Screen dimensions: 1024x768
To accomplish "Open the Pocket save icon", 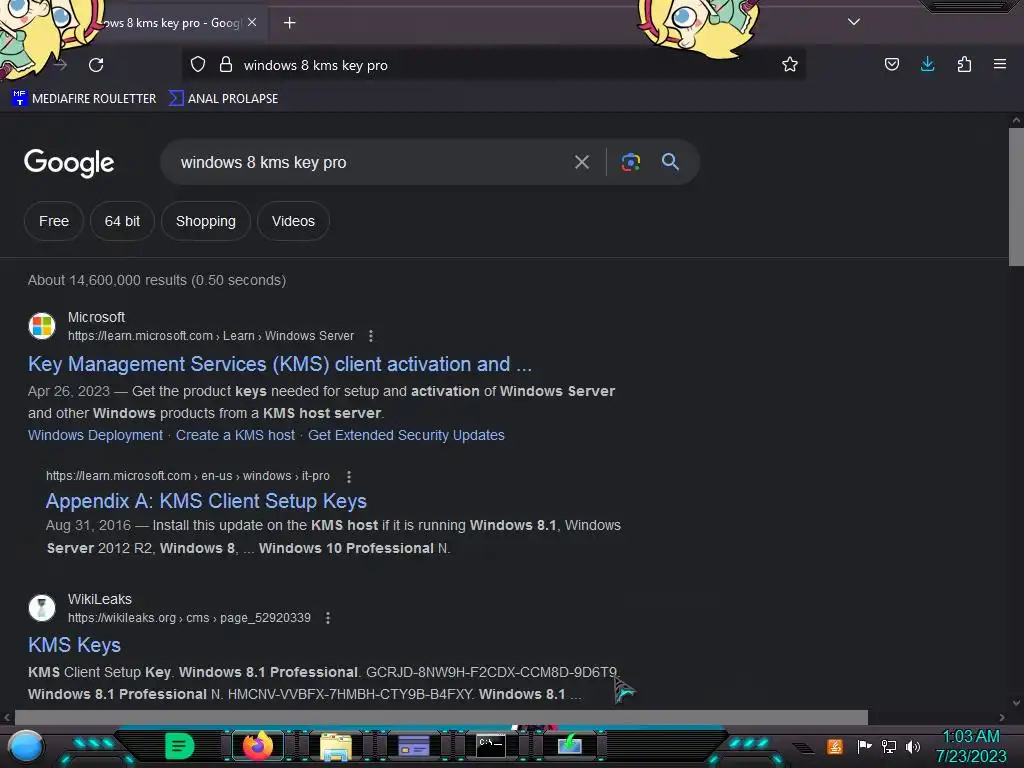I will click(891, 65).
